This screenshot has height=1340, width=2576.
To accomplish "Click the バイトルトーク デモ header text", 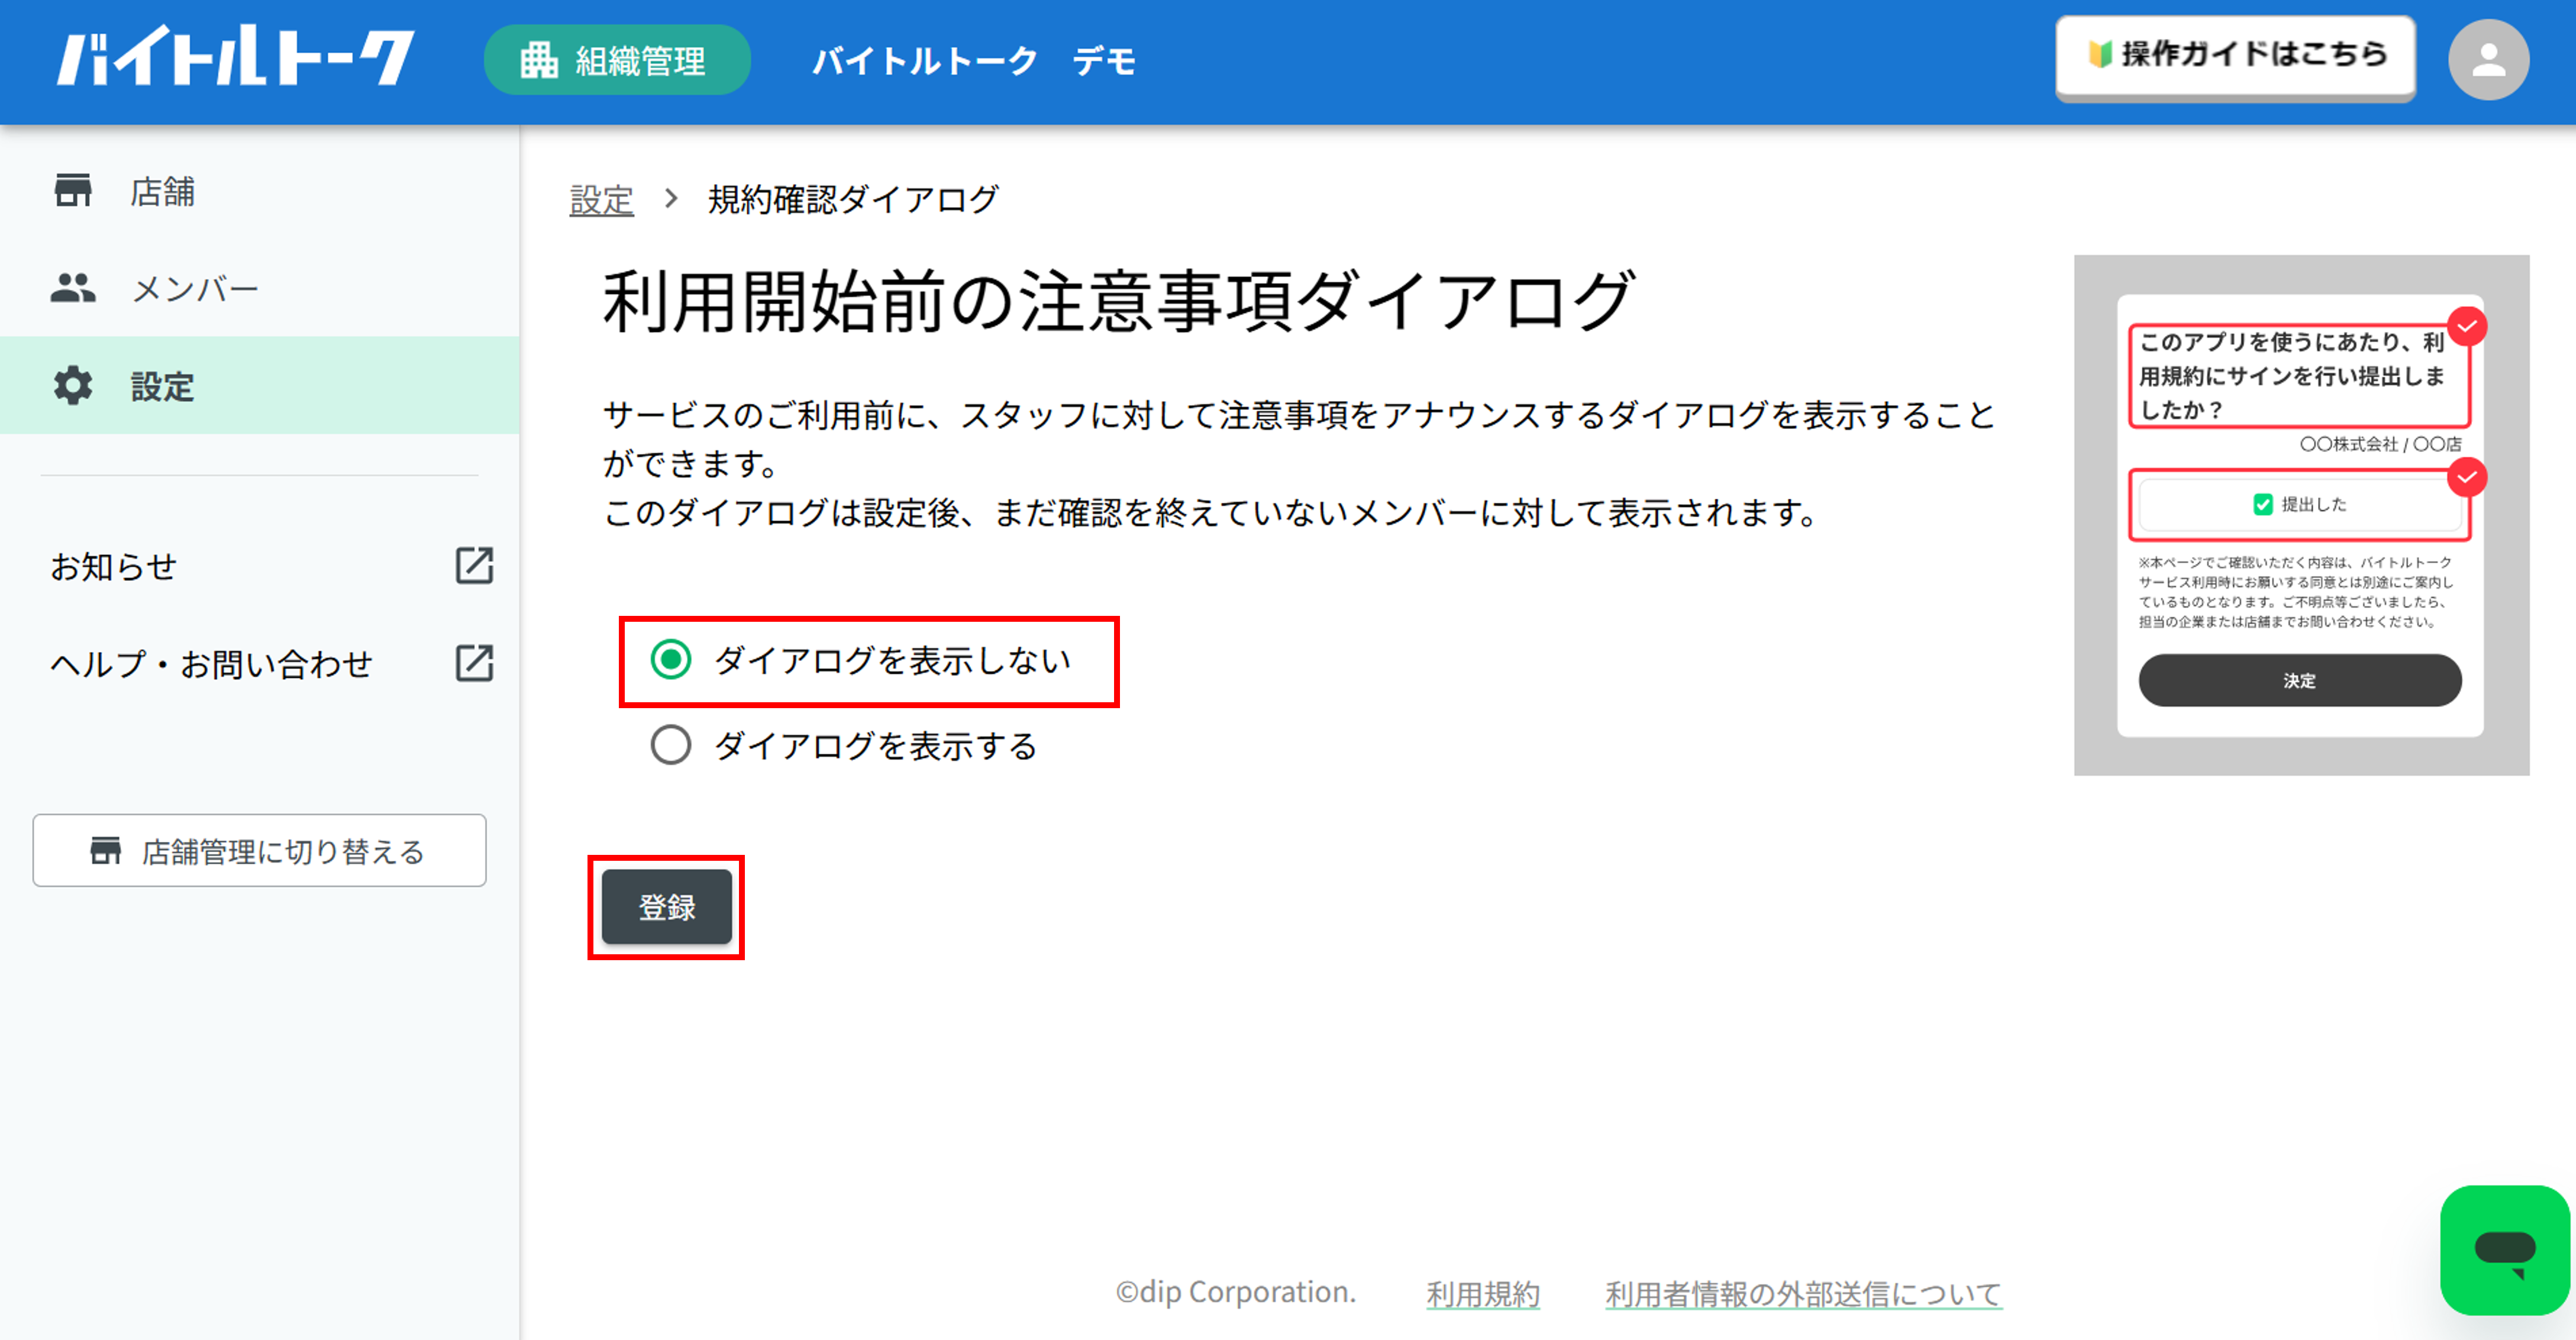I will click(973, 61).
